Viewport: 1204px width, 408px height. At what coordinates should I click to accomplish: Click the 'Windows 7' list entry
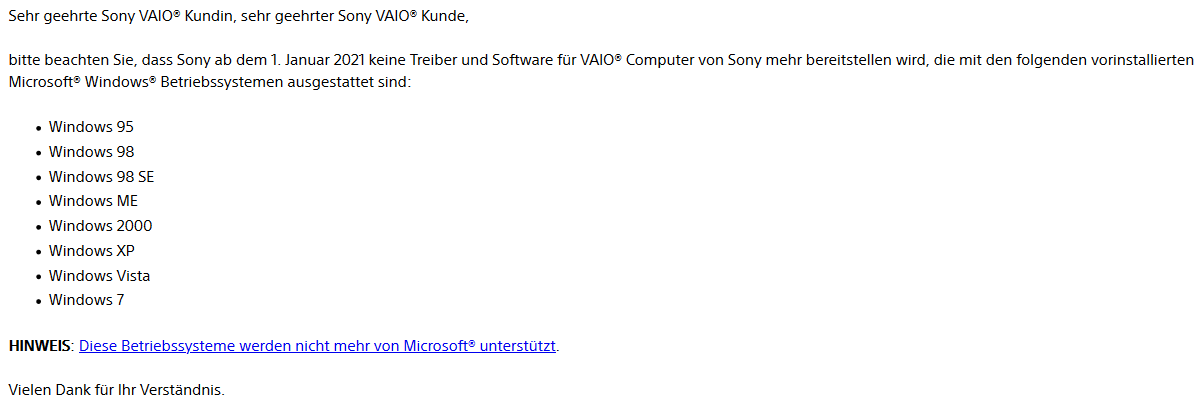tap(86, 300)
